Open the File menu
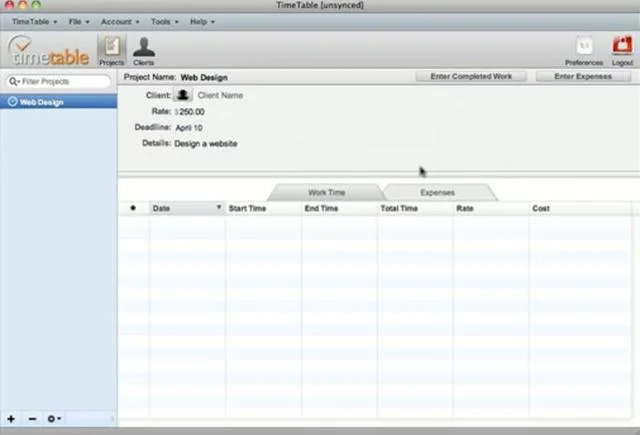640x435 pixels. [79, 22]
